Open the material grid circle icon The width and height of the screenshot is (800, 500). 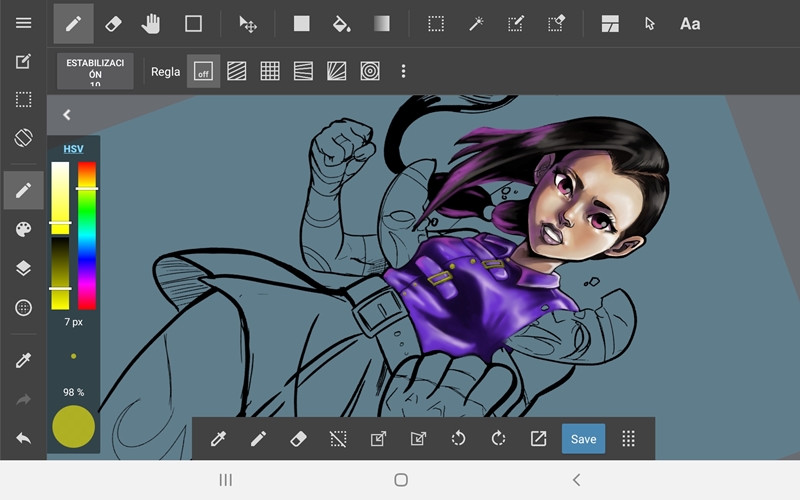coord(23,308)
